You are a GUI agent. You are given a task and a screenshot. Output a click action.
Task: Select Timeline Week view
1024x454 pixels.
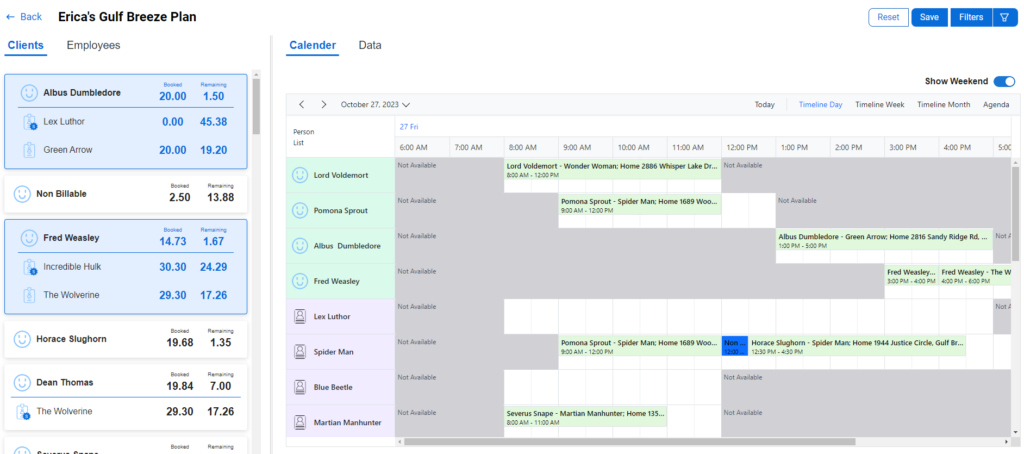coord(880,105)
